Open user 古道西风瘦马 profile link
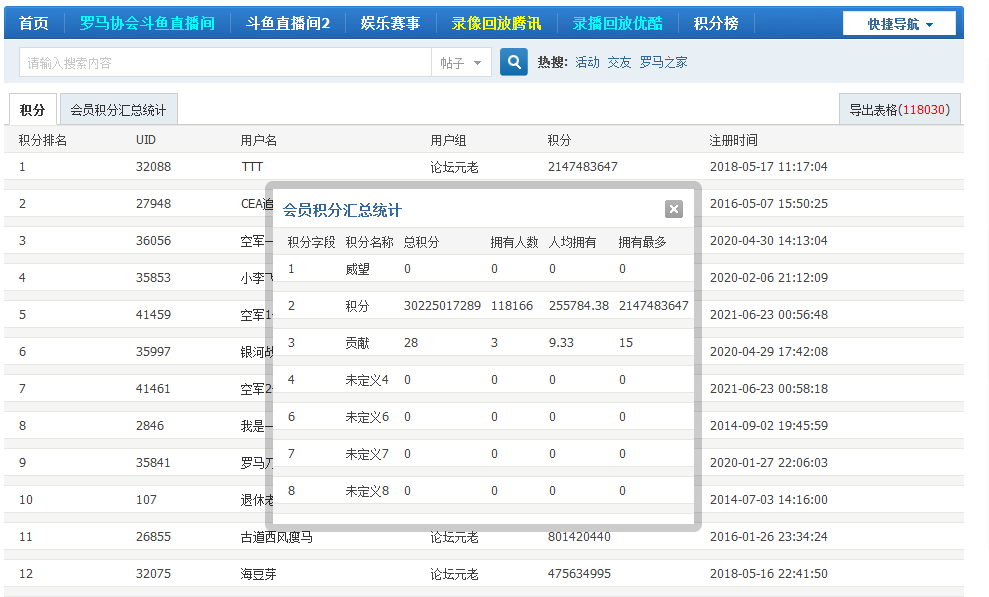 coord(276,537)
